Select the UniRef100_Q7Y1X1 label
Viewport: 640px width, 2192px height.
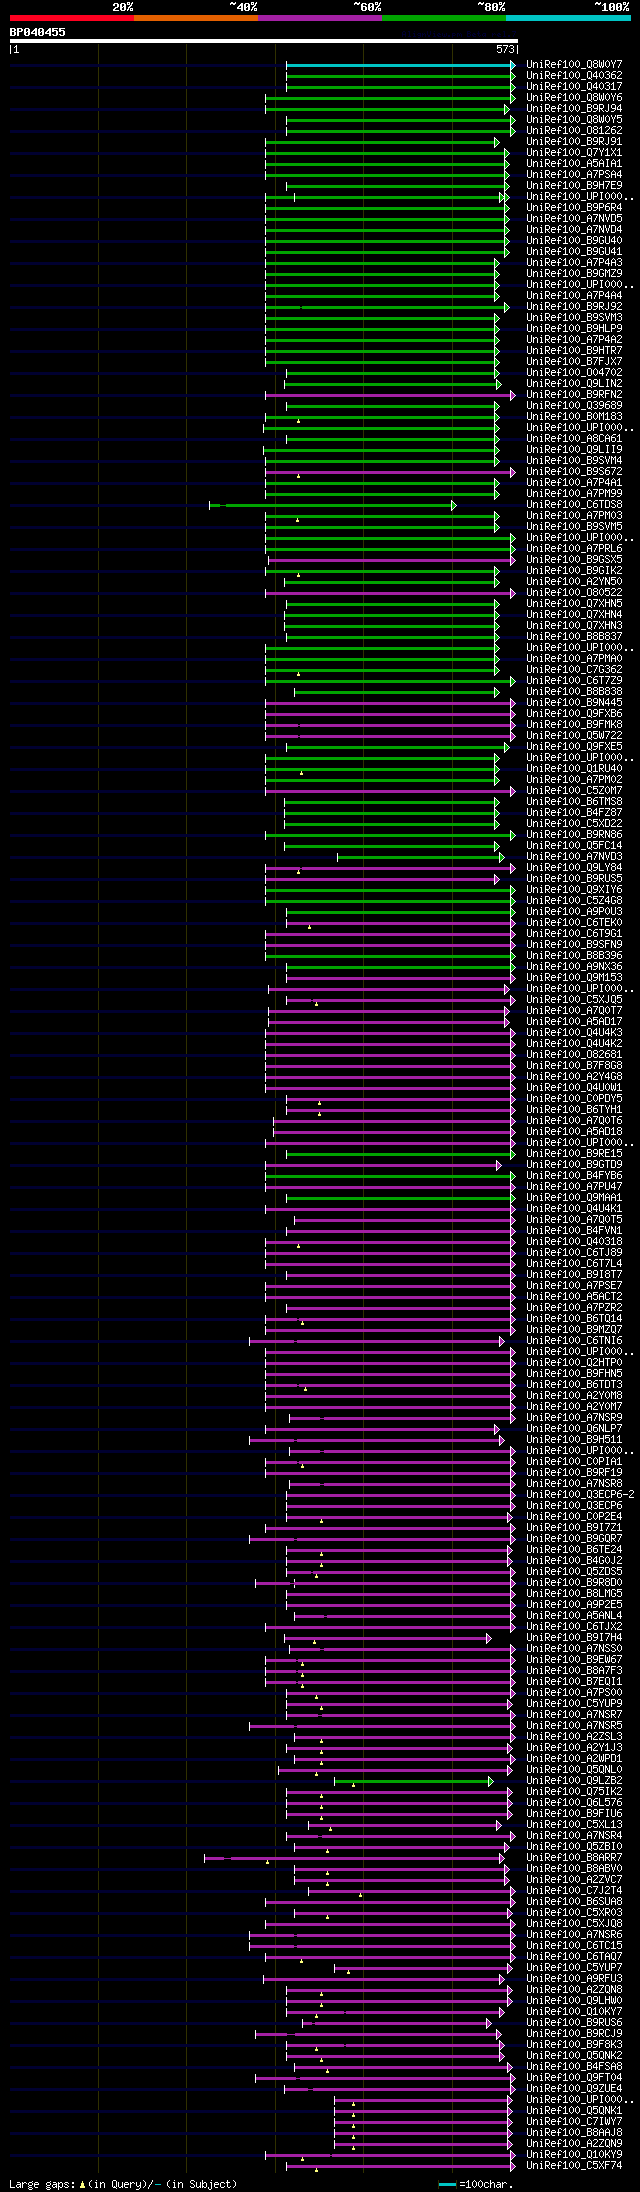(x=574, y=153)
